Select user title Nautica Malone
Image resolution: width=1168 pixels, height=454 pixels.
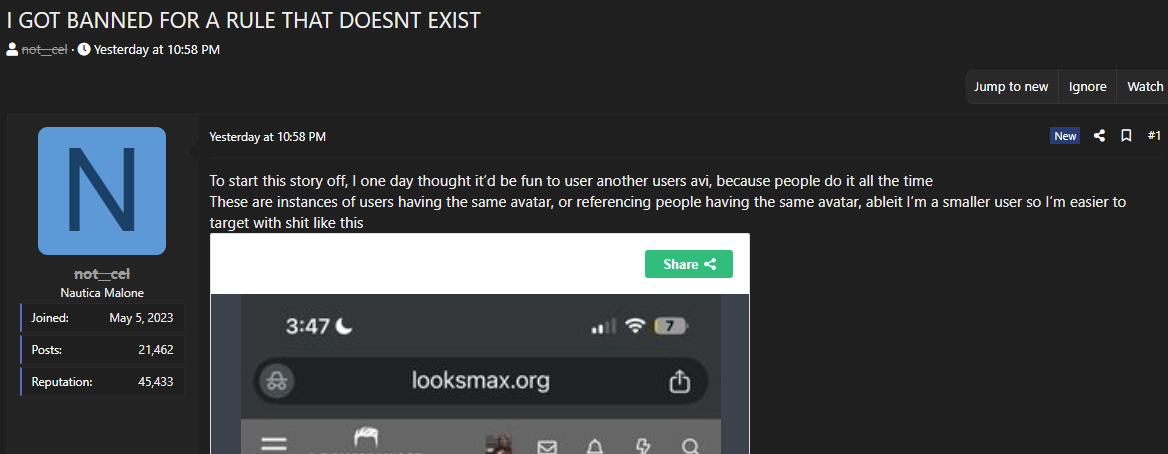[102, 293]
